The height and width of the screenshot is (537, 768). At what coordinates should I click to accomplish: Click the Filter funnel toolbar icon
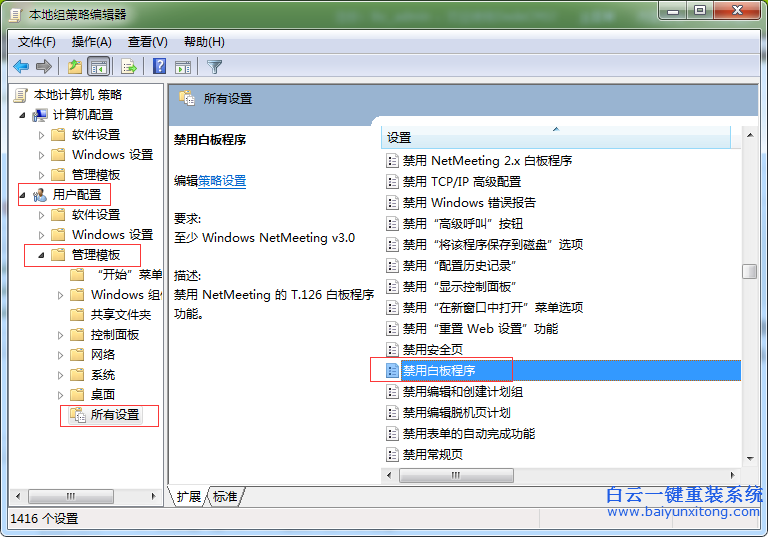215,67
